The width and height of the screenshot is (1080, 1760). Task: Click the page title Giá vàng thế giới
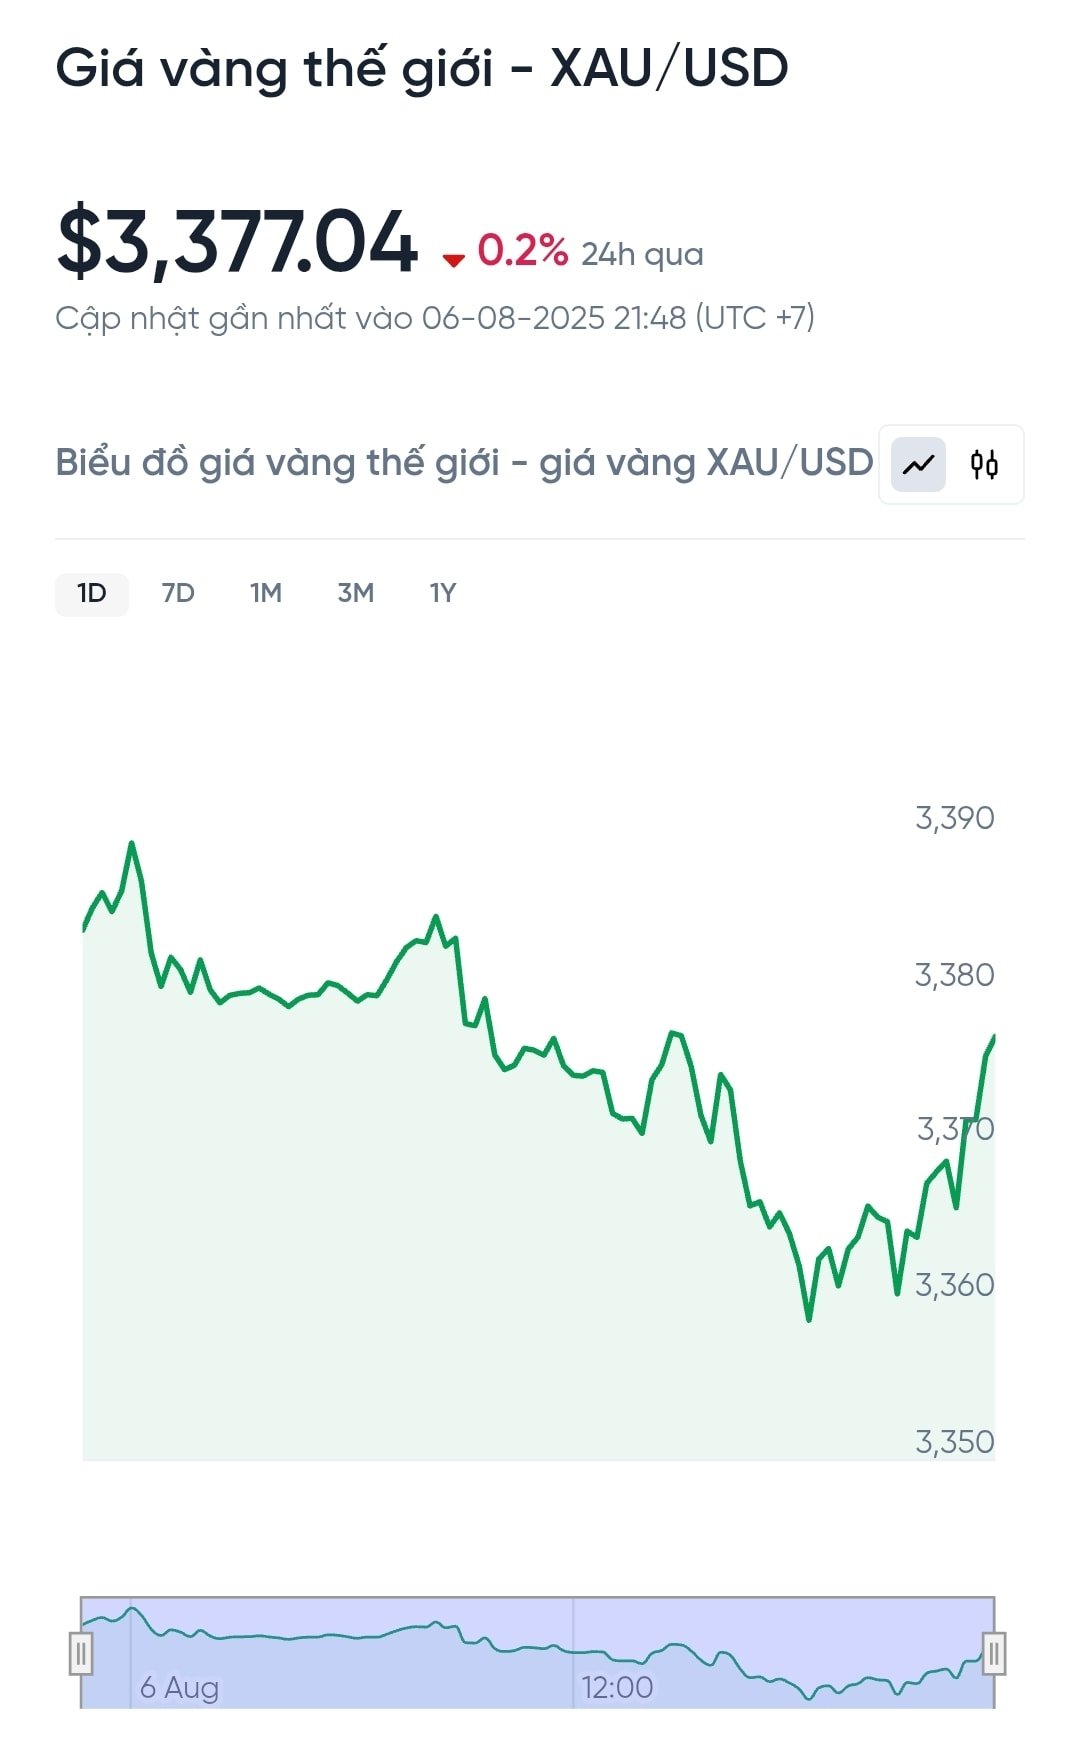275,70
